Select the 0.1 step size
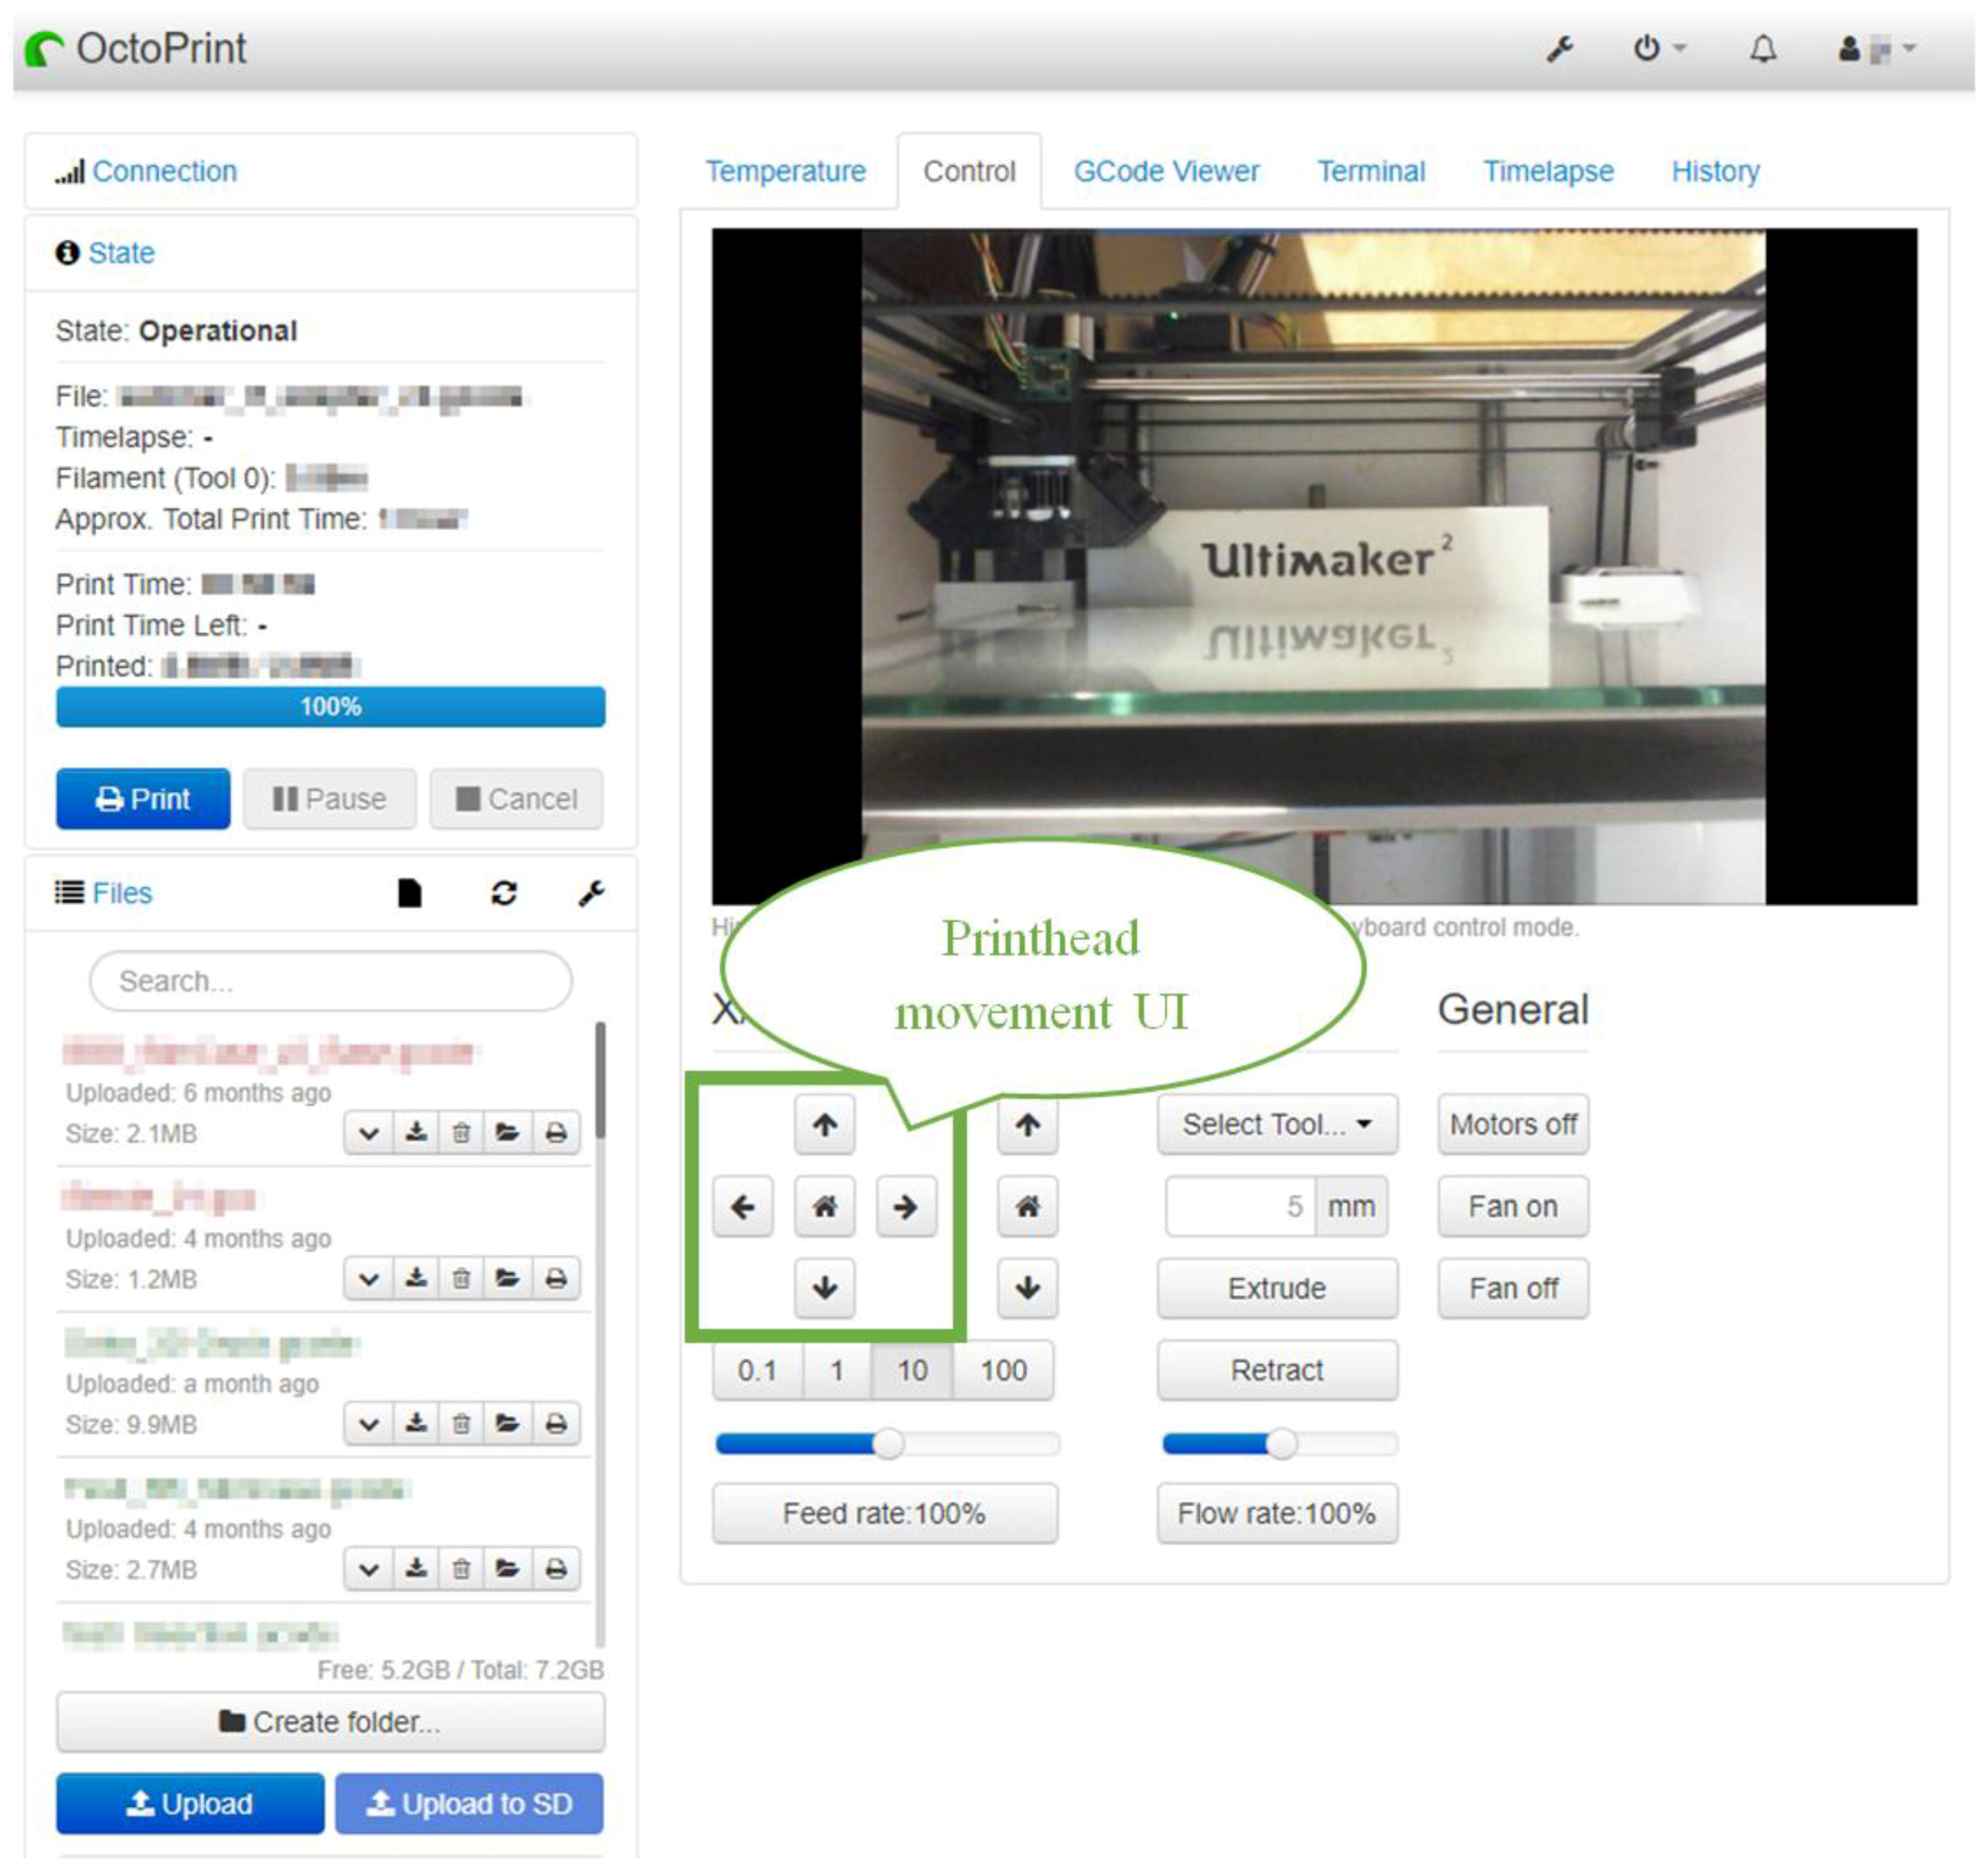The image size is (1988, 1868). click(757, 1370)
